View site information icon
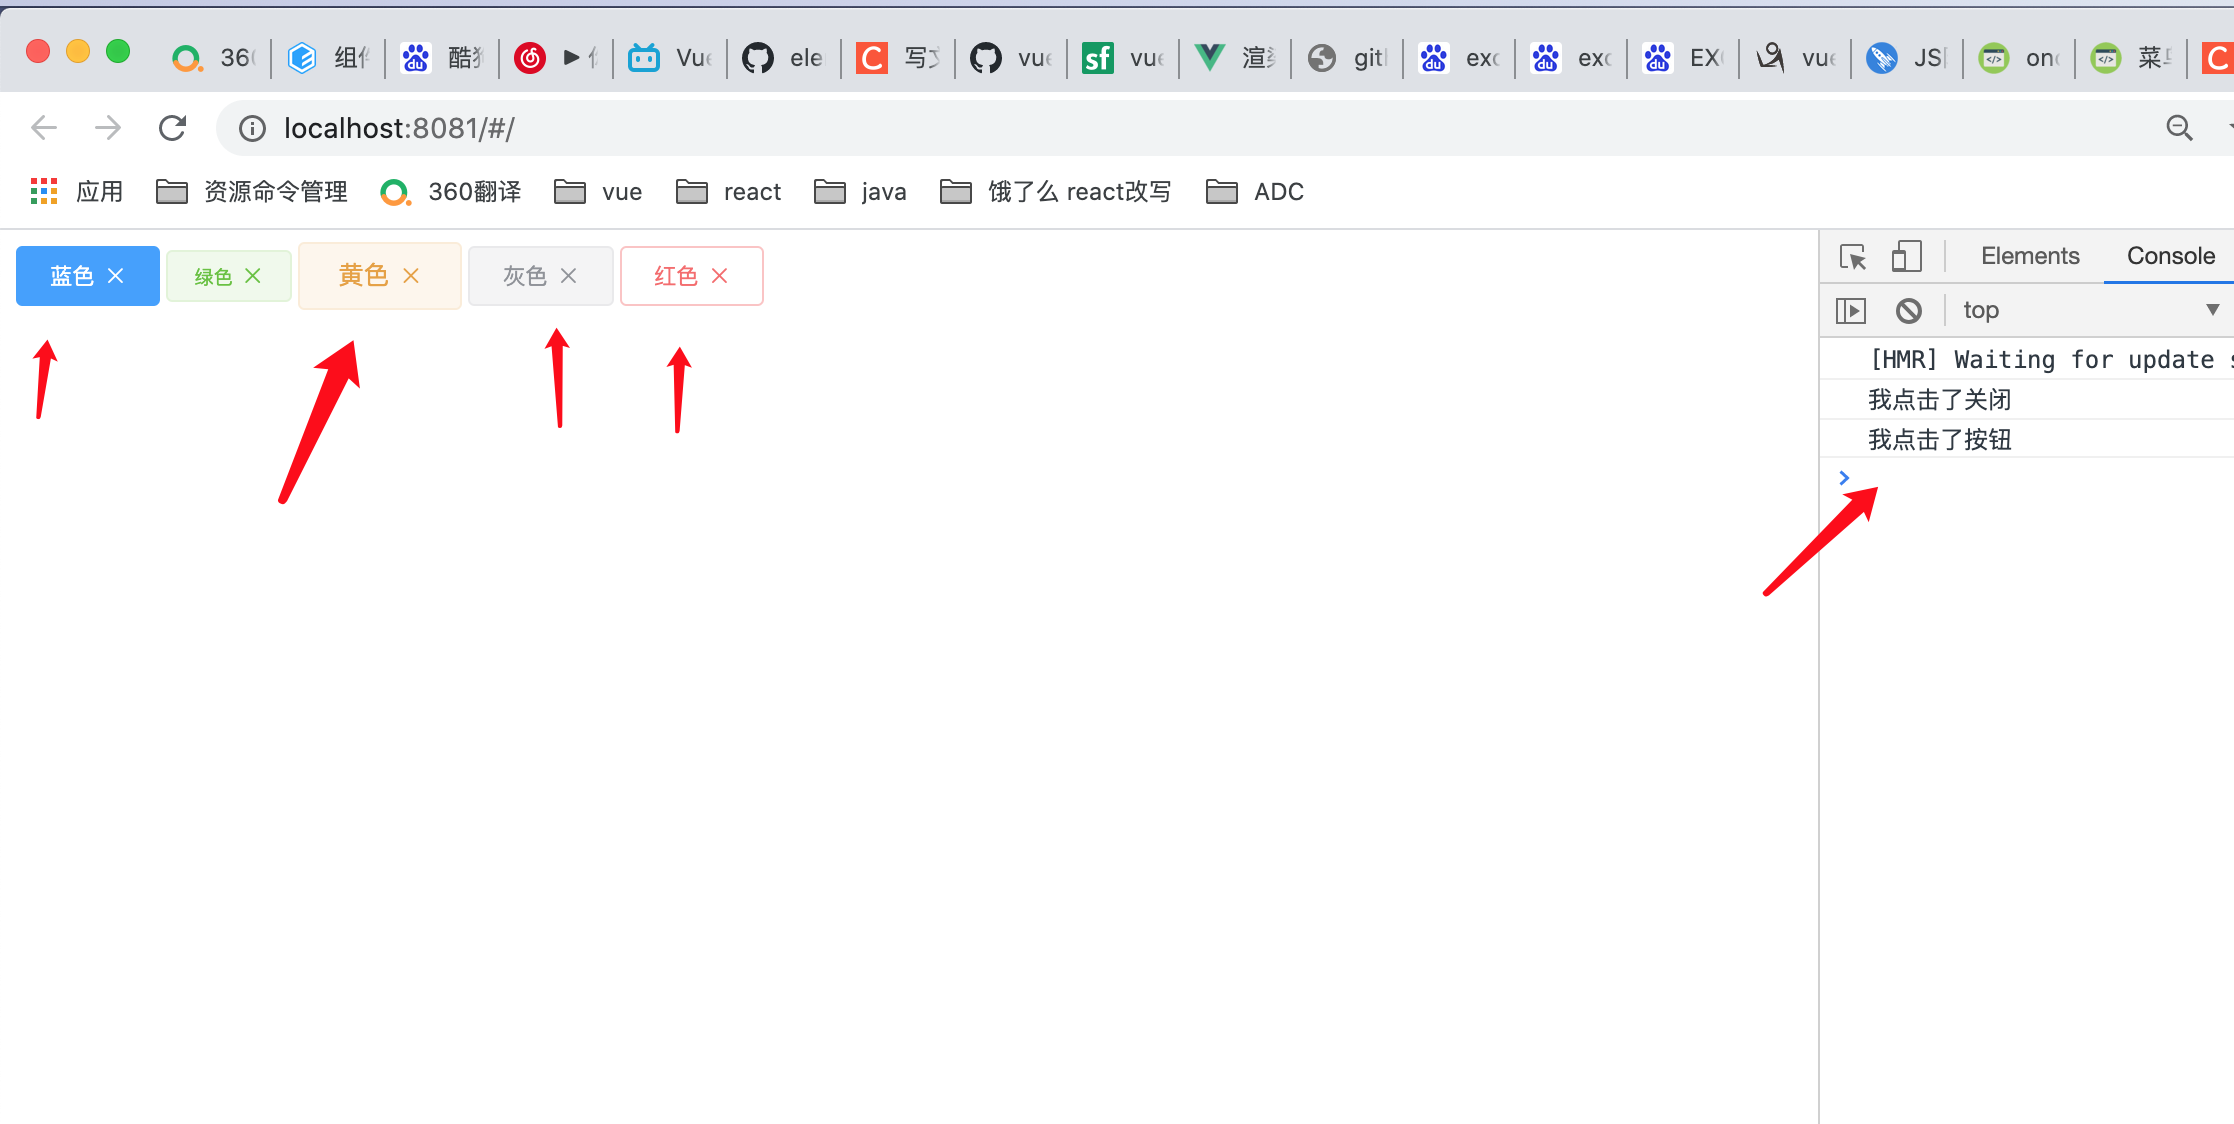This screenshot has width=2234, height=1124. click(x=252, y=128)
